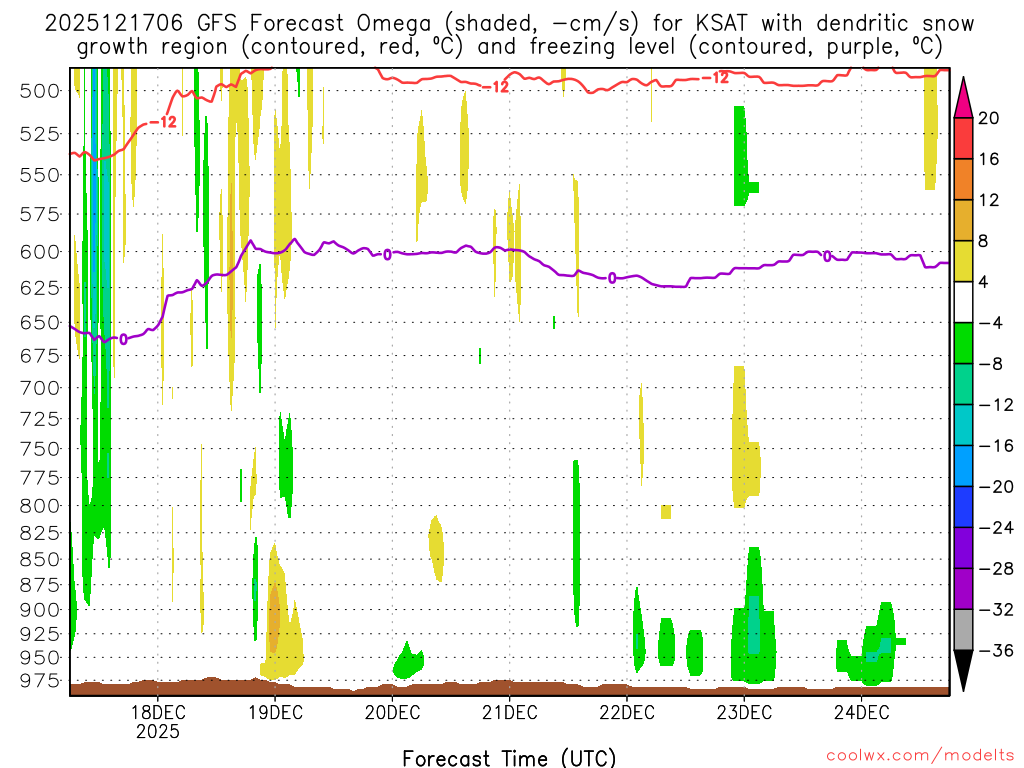Screen dimensions: 1024x768
Task: Click the 525 pressure level label
Action: click(40, 135)
